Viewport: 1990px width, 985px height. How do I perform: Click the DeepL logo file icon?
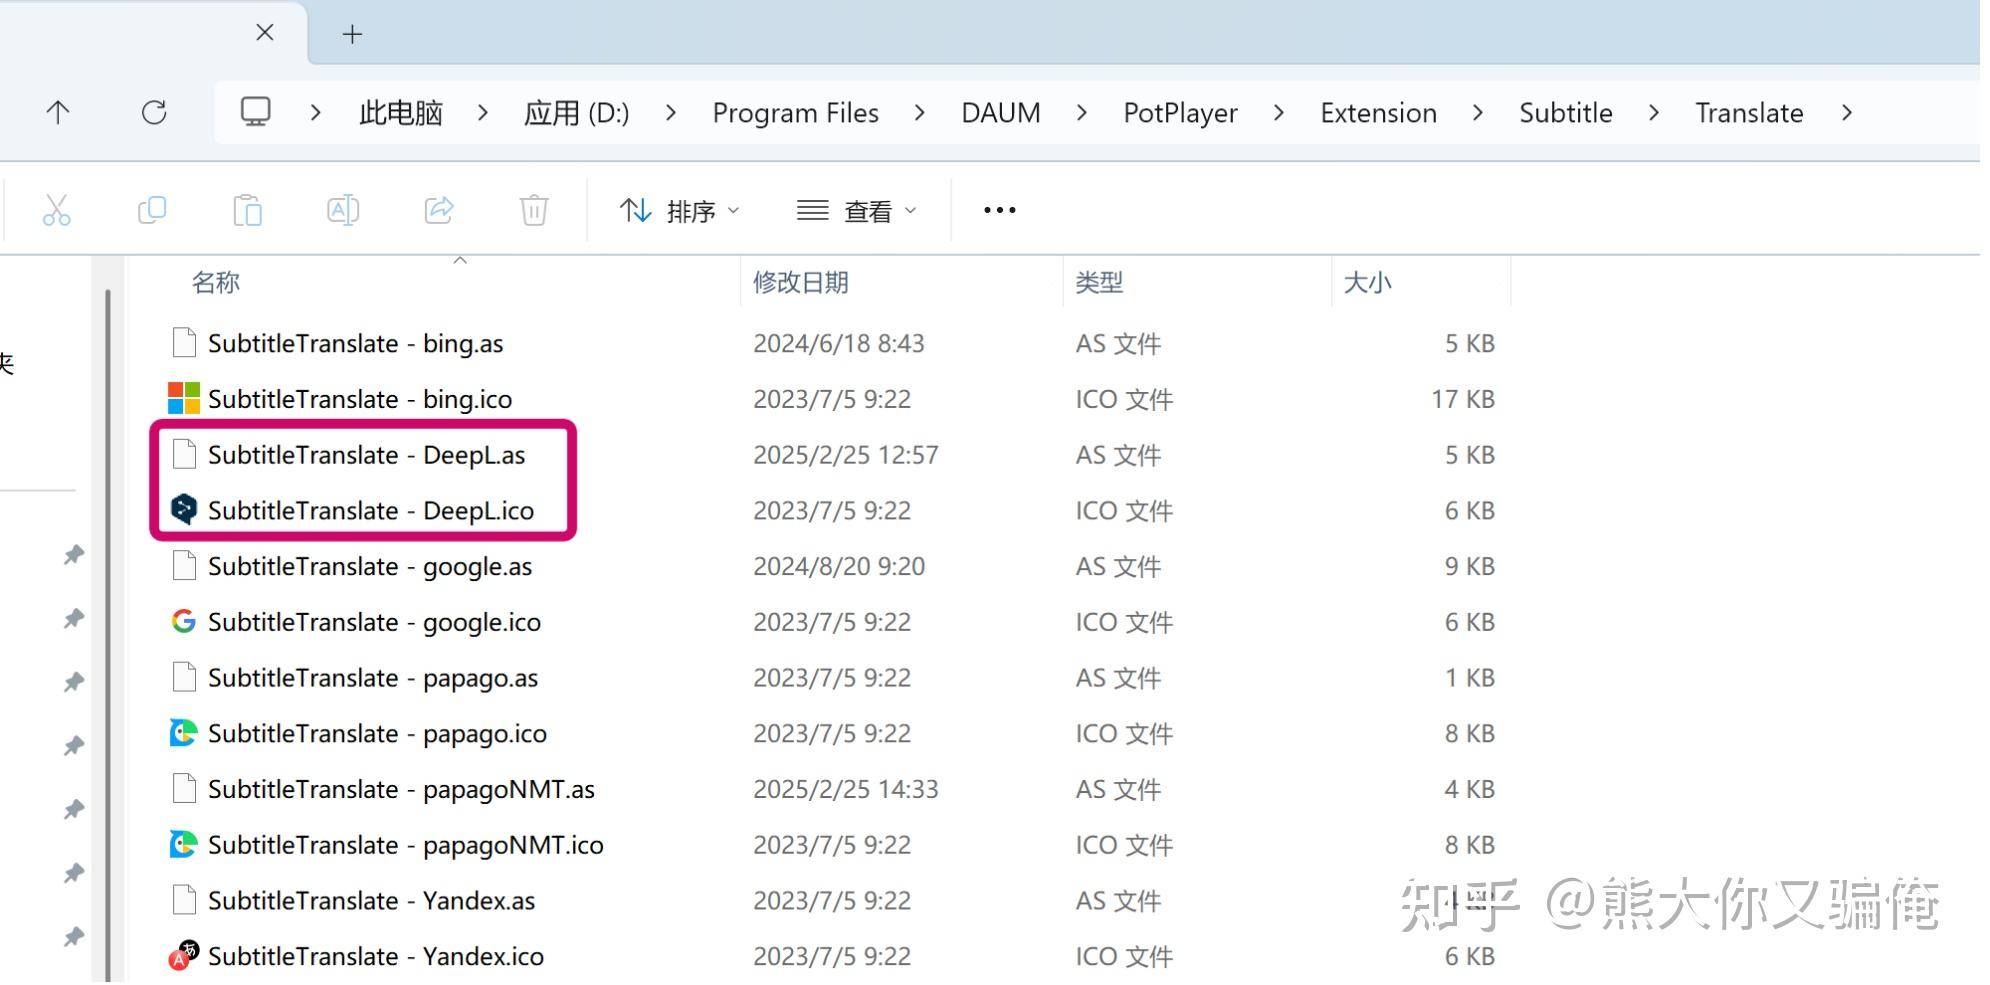184,510
